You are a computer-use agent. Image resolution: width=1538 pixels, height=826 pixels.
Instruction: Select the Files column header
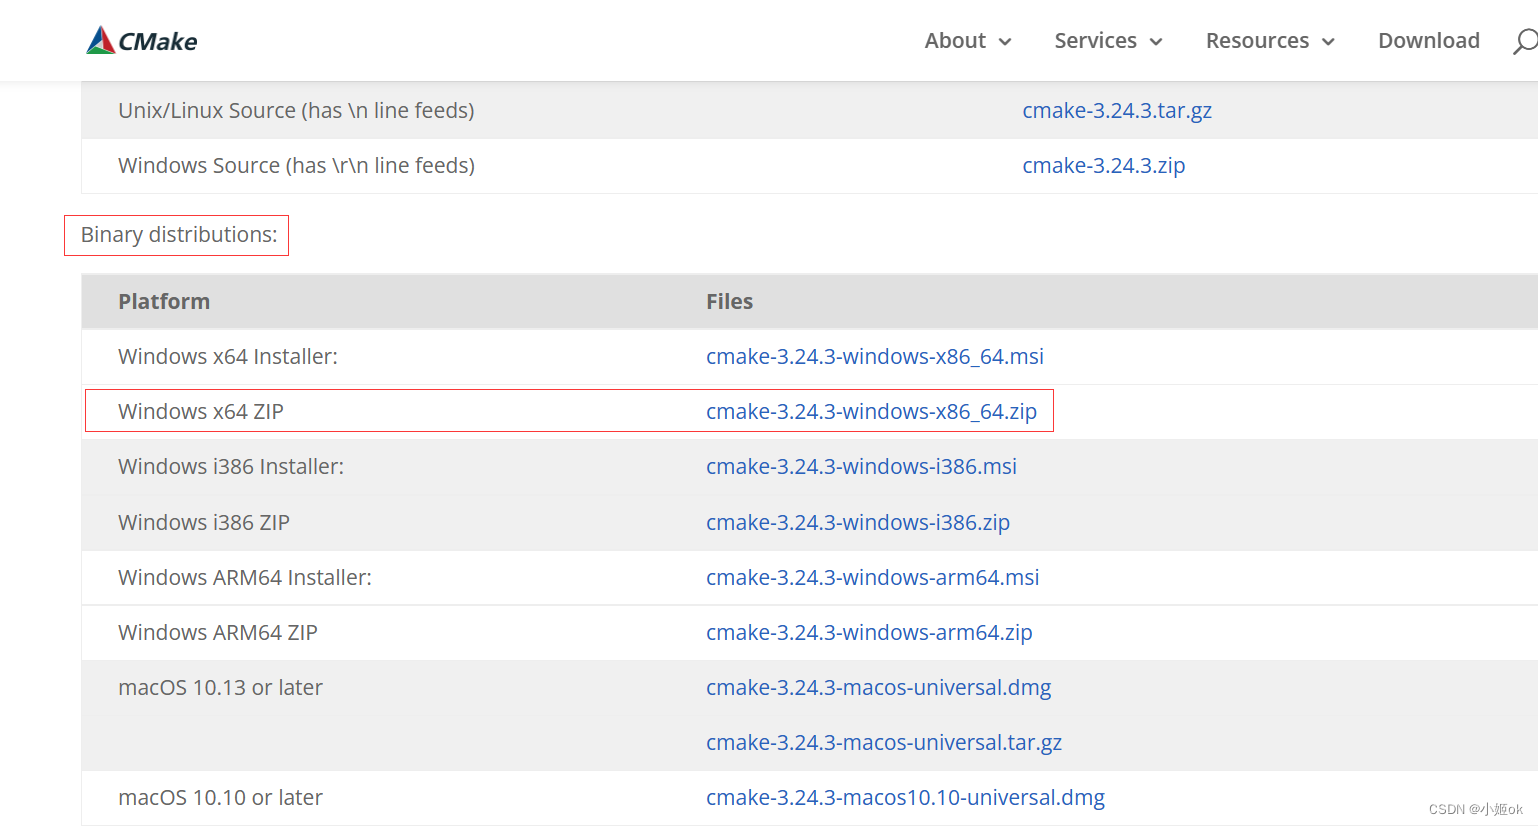tap(729, 301)
